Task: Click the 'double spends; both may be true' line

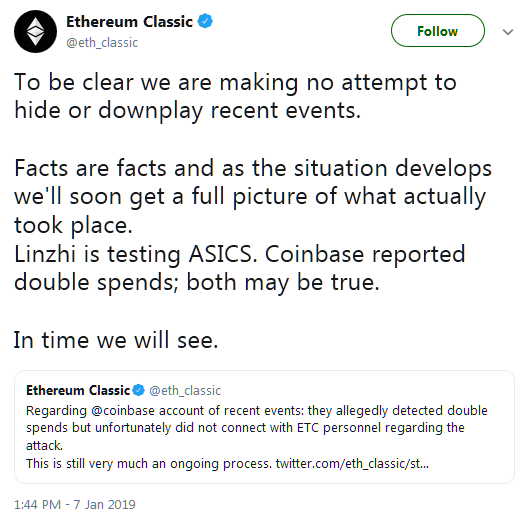Action: [x=196, y=282]
